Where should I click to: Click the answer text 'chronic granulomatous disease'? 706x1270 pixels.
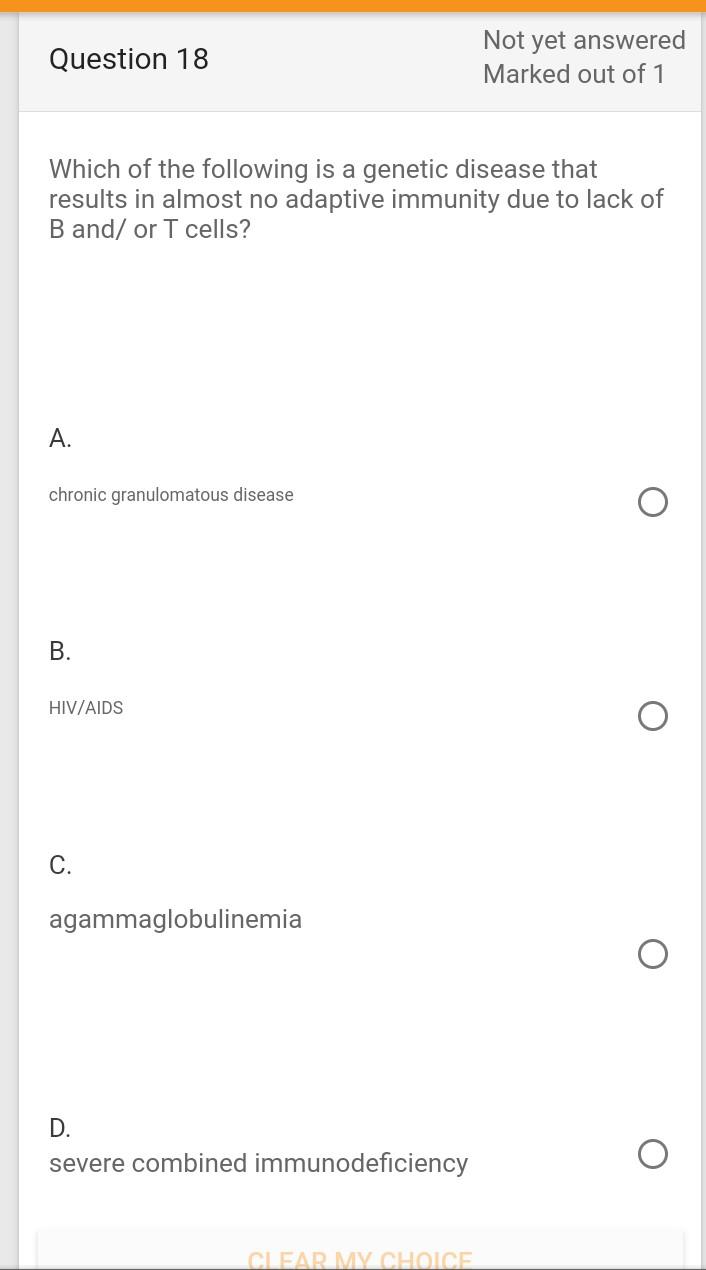pos(171,495)
